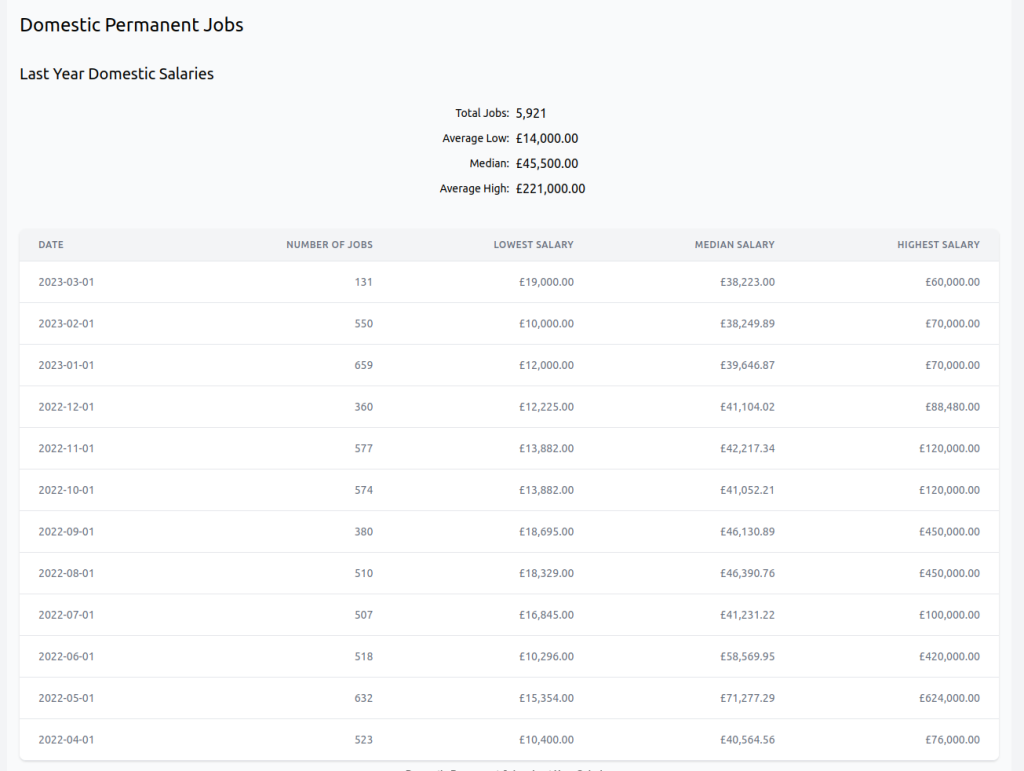Screen dimensions: 1024x771
Task: Sort by NUMBER OF JOBS column header
Action: [329, 244]
